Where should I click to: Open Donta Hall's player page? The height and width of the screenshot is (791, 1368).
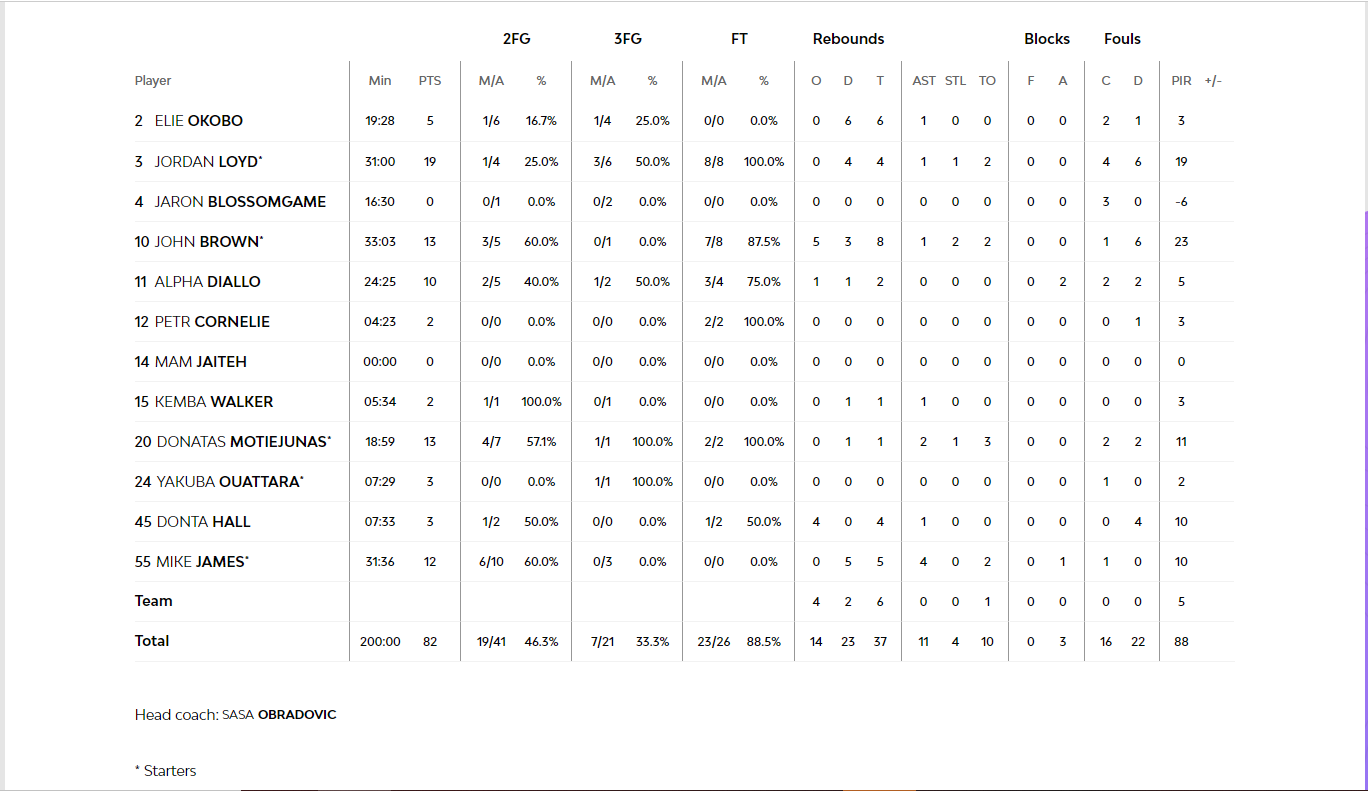[203, 521]
